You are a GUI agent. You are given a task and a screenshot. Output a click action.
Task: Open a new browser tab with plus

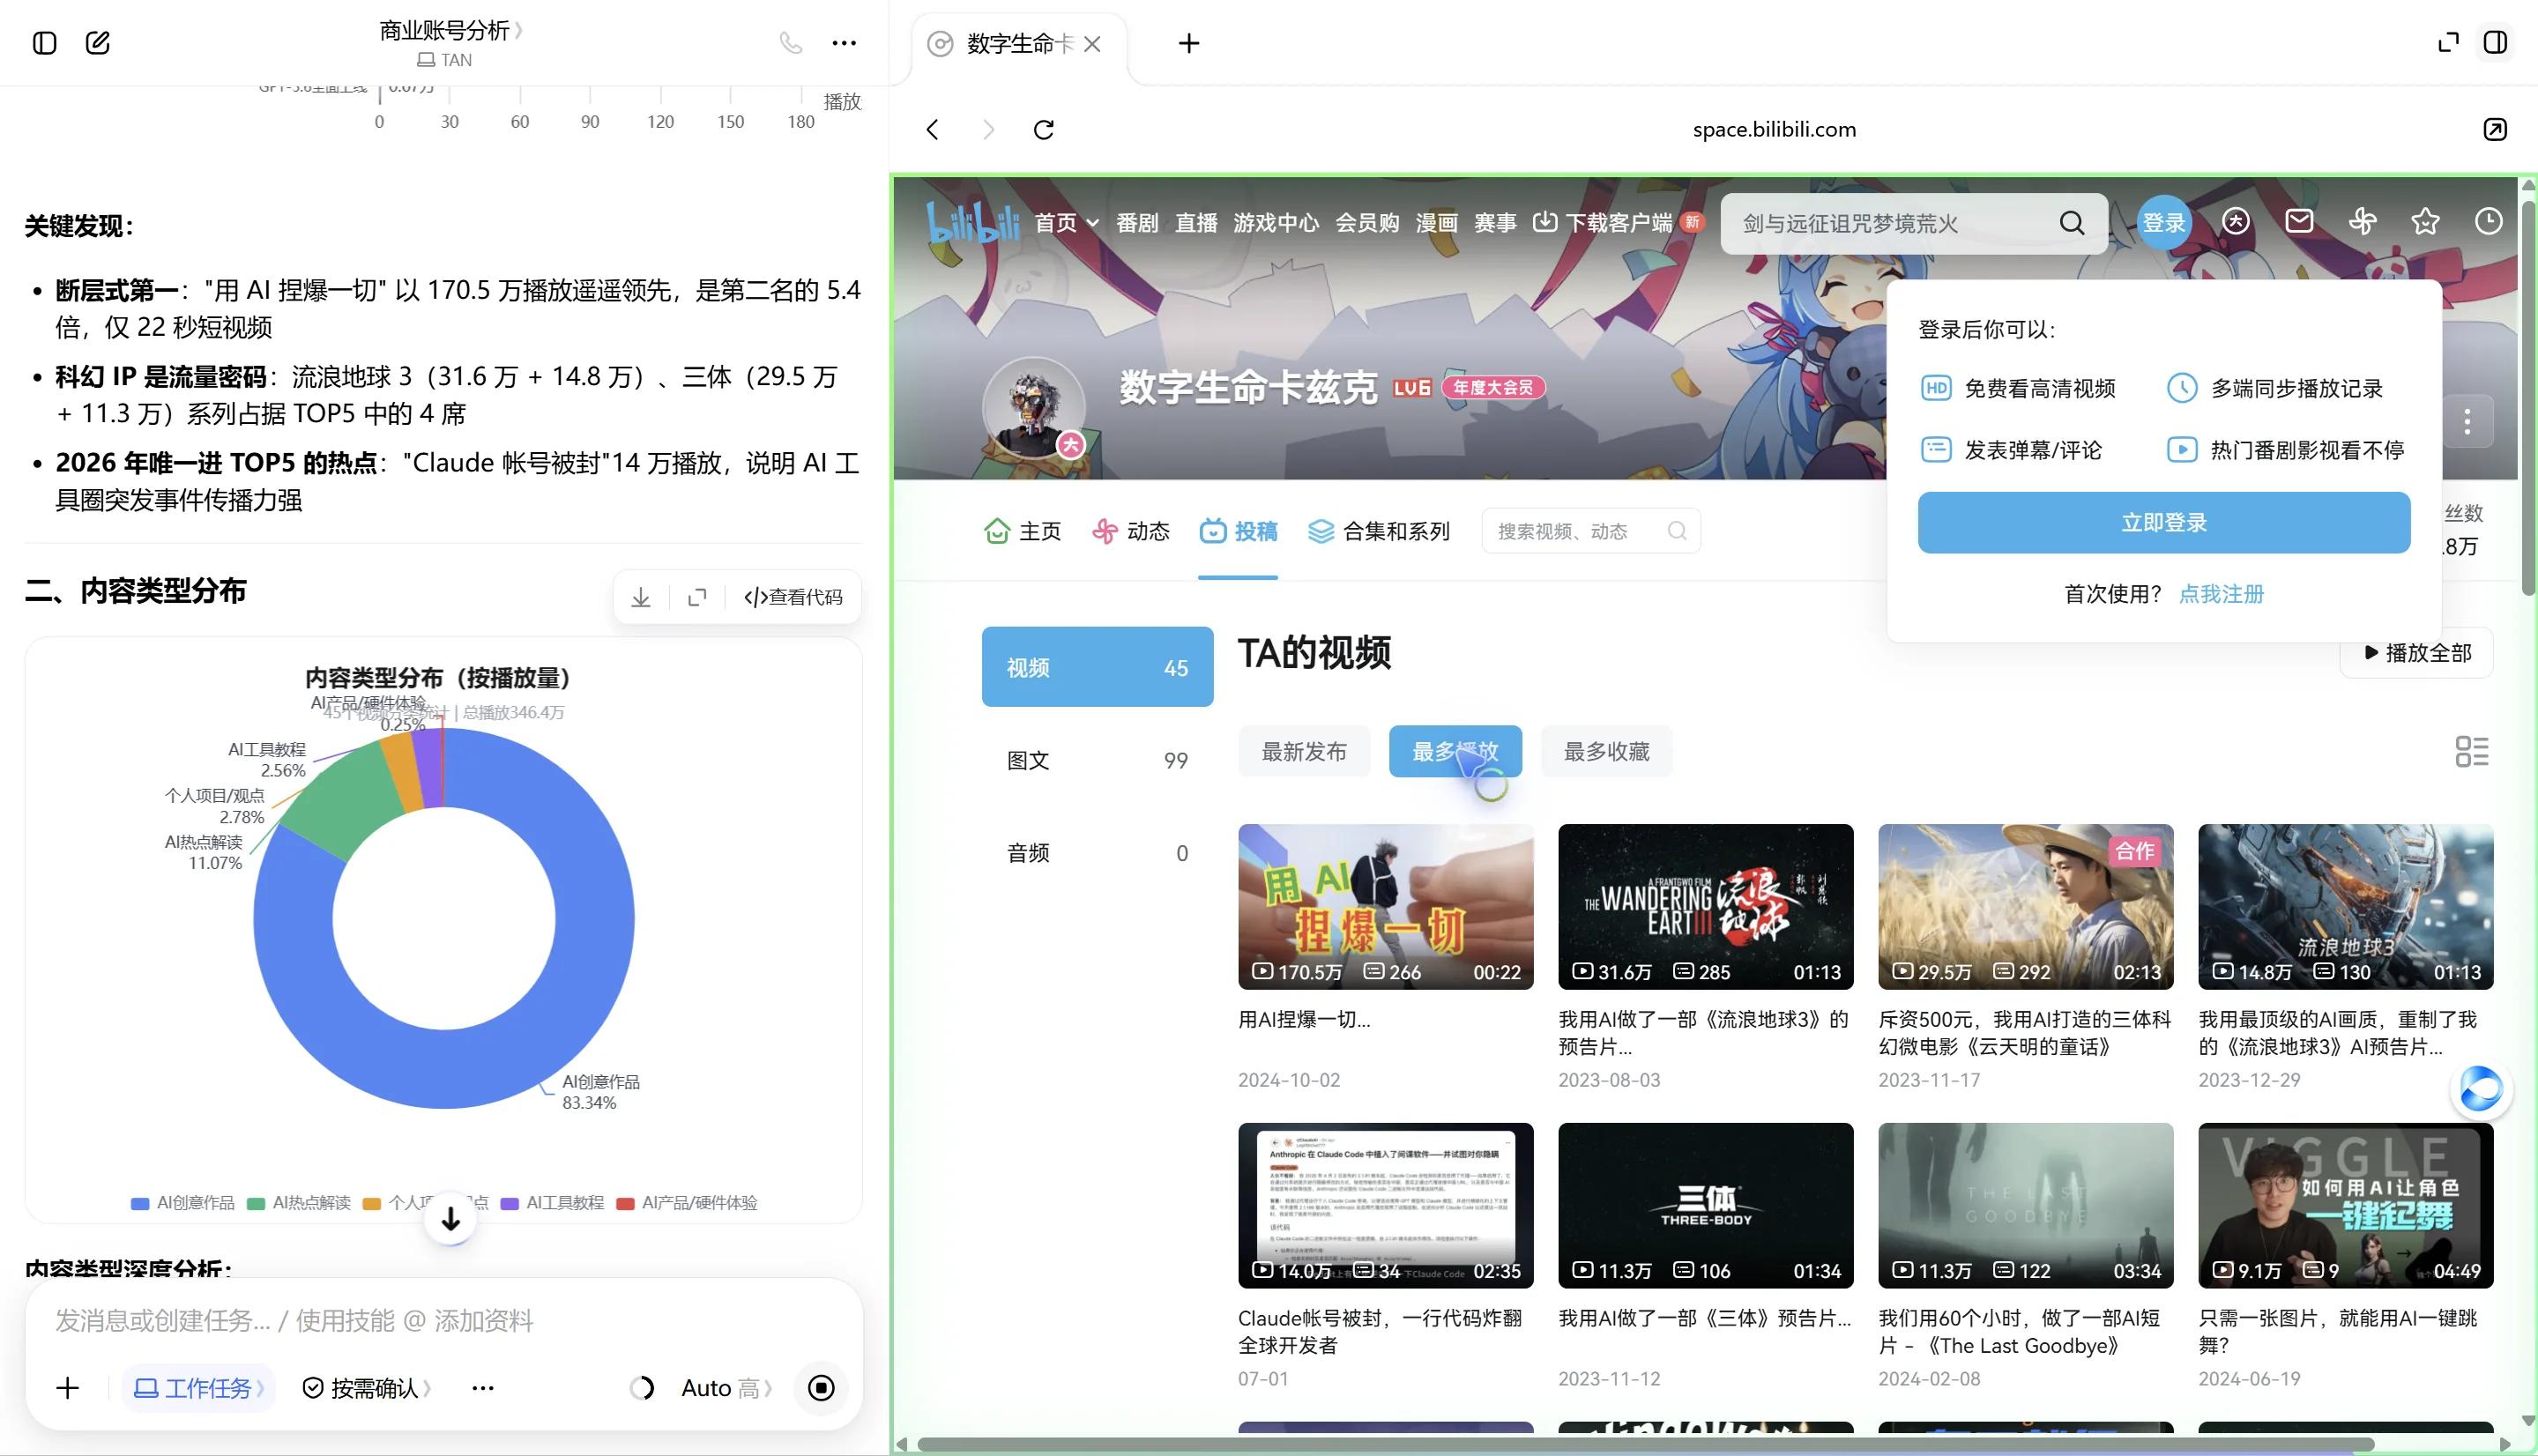pos(1189,43)
